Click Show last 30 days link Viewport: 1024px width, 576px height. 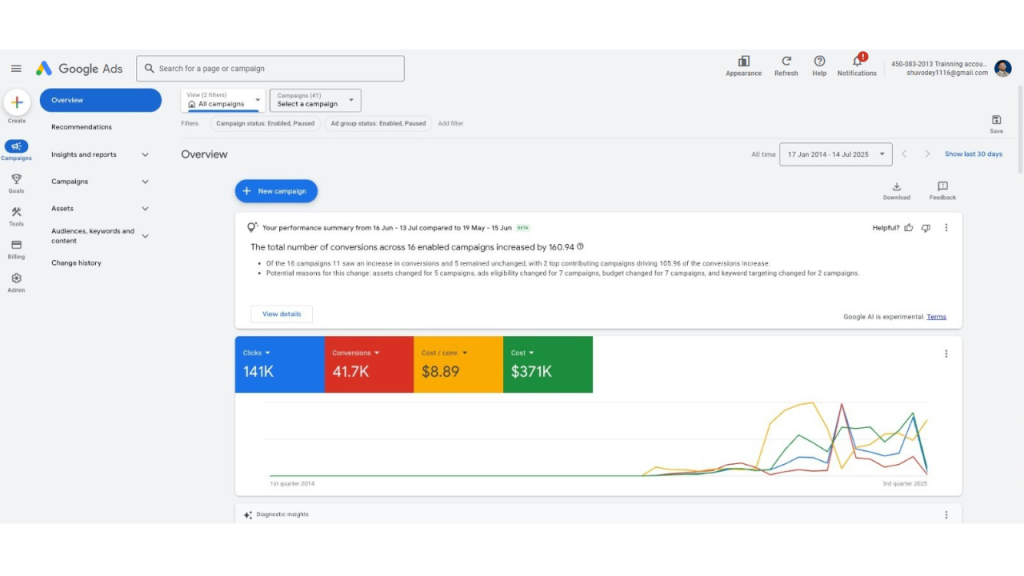point(973,154)
